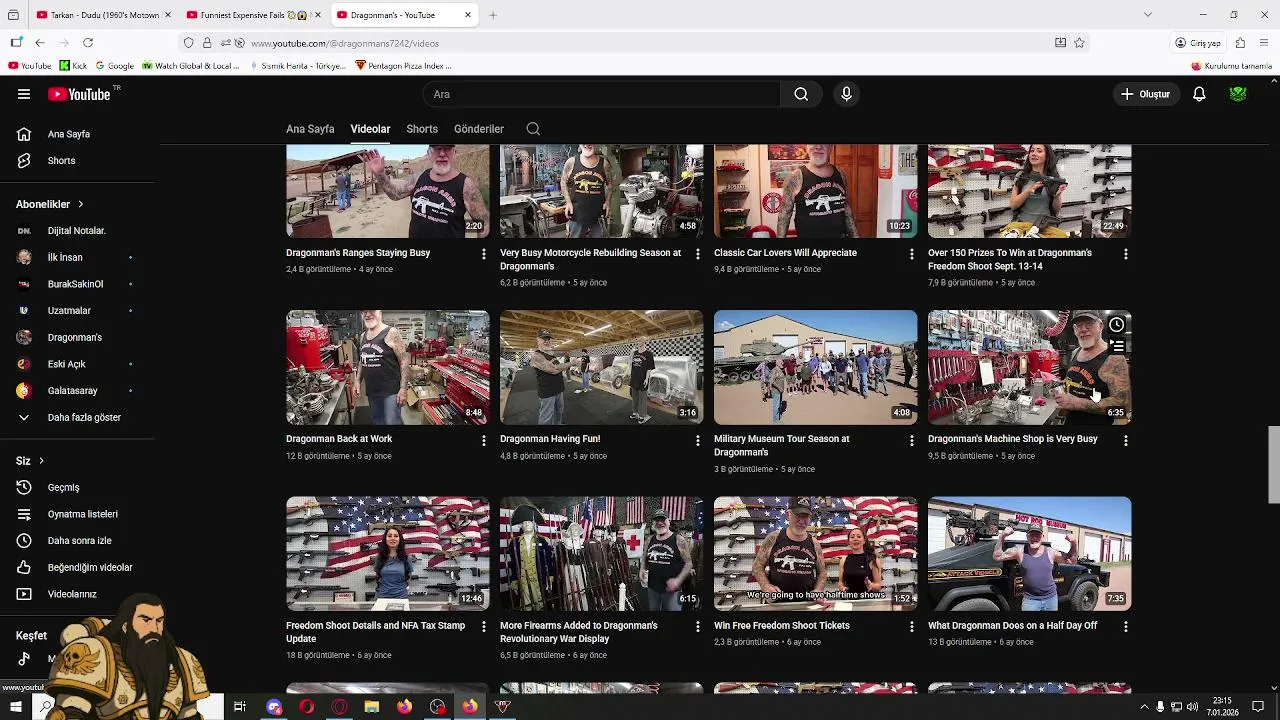The image size is (1280, 720).
Task: Click the search magnifier button
Action: tap(801, 94)
